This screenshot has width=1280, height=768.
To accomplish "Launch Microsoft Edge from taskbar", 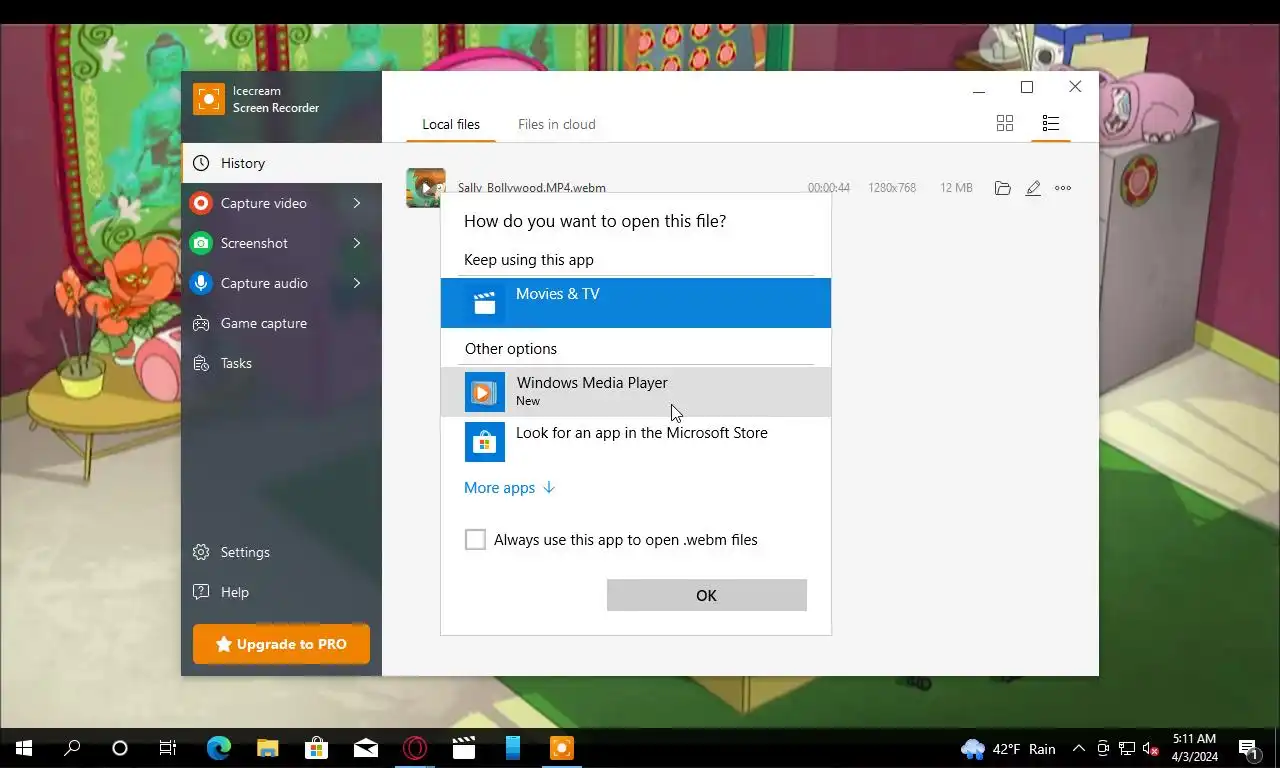I will pyautogui.click(x=218, y=748).
